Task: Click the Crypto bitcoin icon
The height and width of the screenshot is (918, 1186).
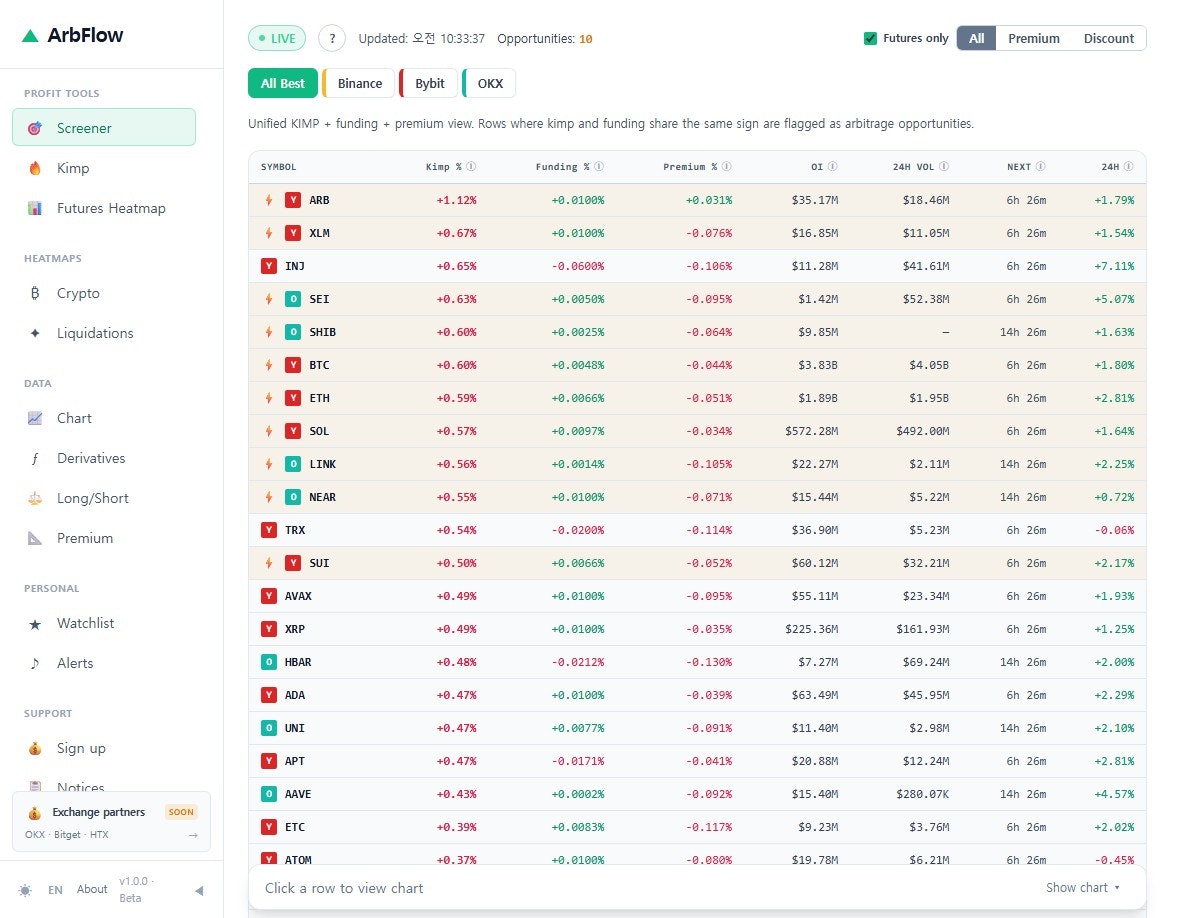Action: (35, 293)
